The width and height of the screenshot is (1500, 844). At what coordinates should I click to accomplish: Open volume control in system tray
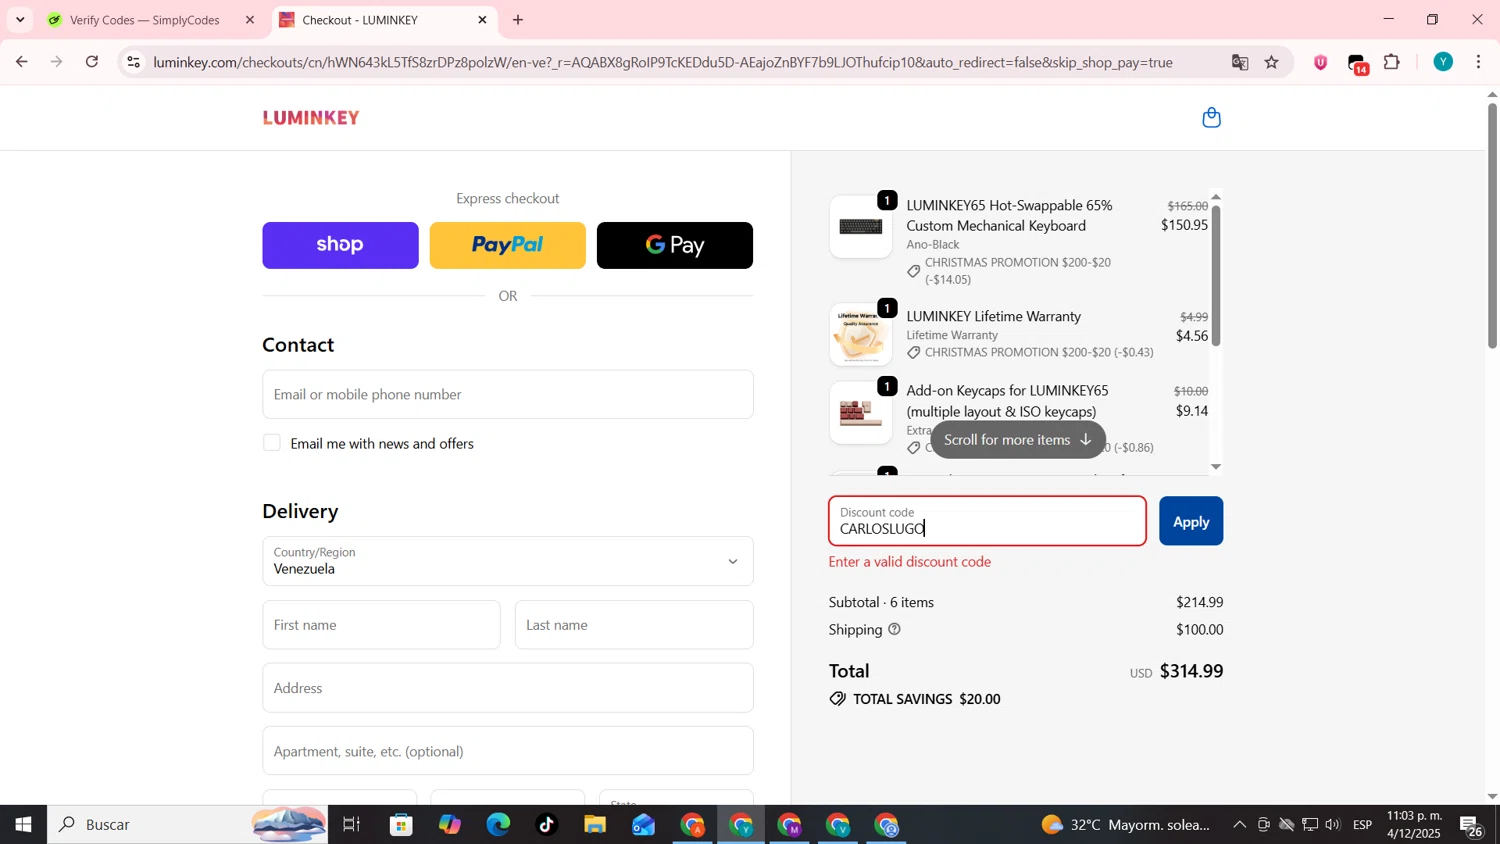pyautogui.click(x=1333, y=825)
